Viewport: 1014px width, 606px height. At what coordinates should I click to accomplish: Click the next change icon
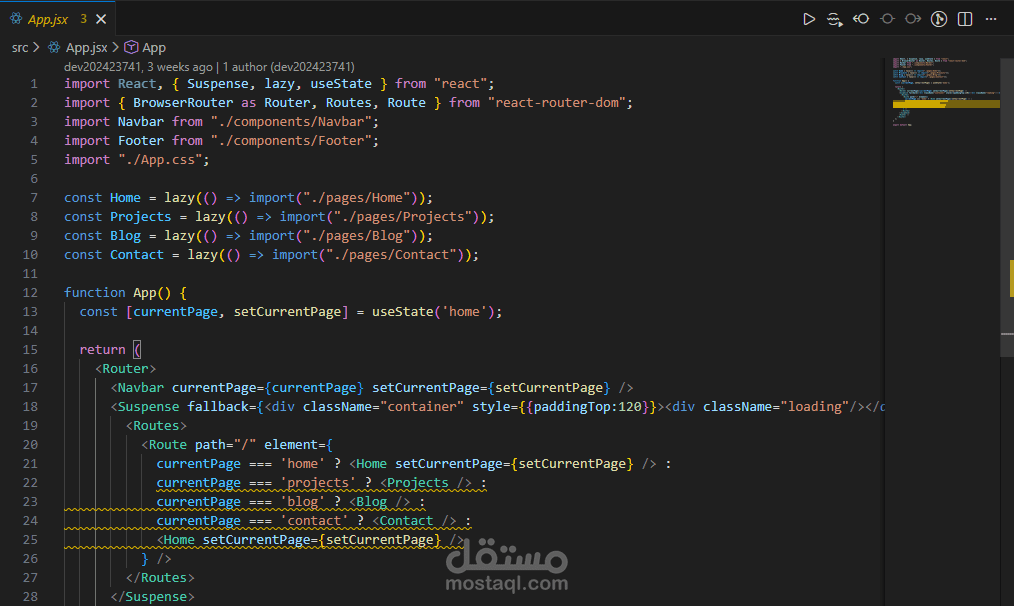911,18
